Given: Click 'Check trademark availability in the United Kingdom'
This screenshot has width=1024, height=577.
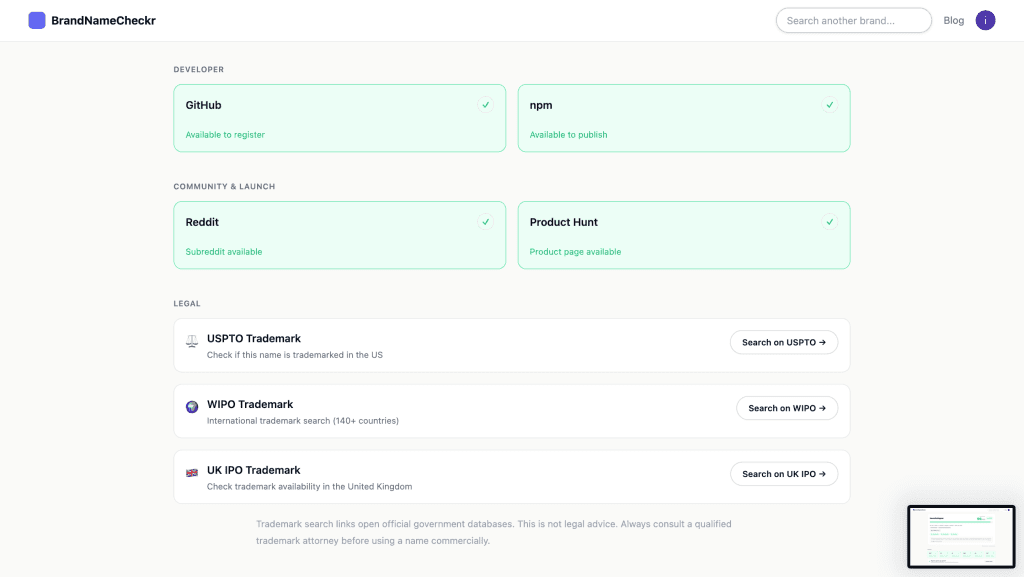Looking at the screenshot, I should (309, 486).
